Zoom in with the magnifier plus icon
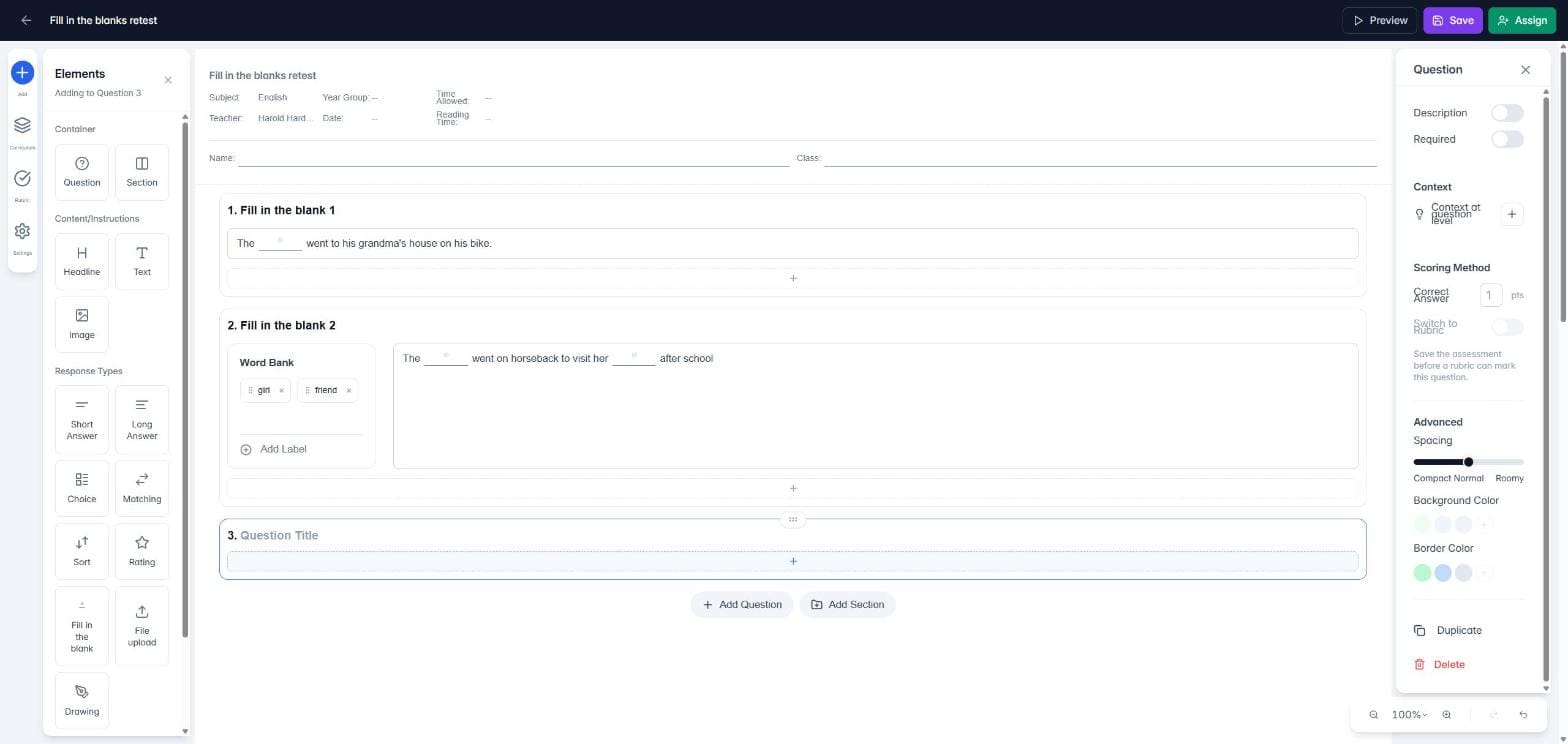 click(1447, 715)
